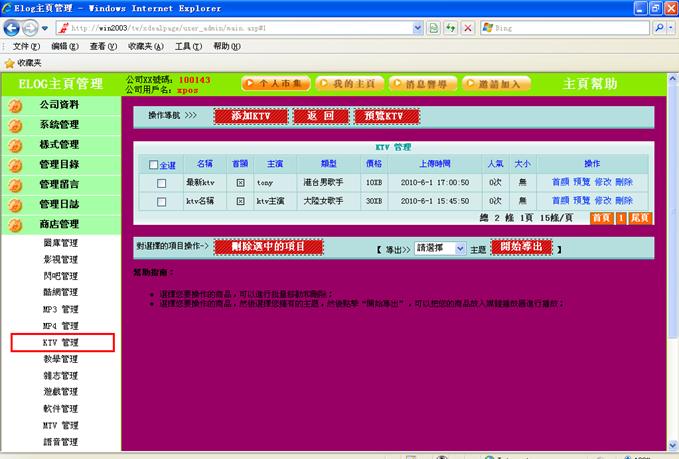
Task: Click the 首頁 X icon for 最新ktv
Action: coord(240,183)
